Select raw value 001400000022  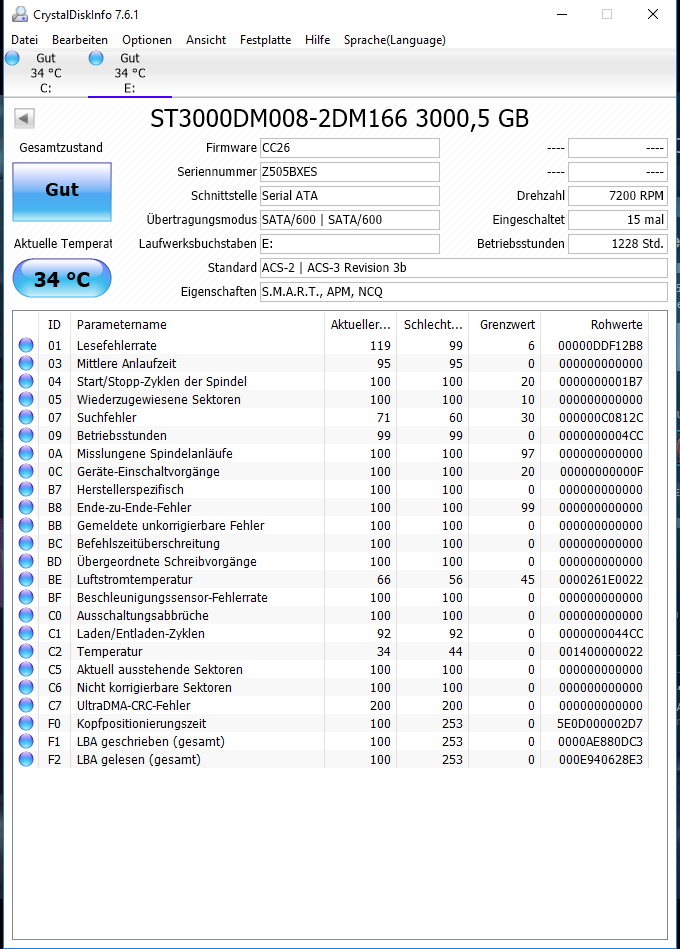pos(600,652)
